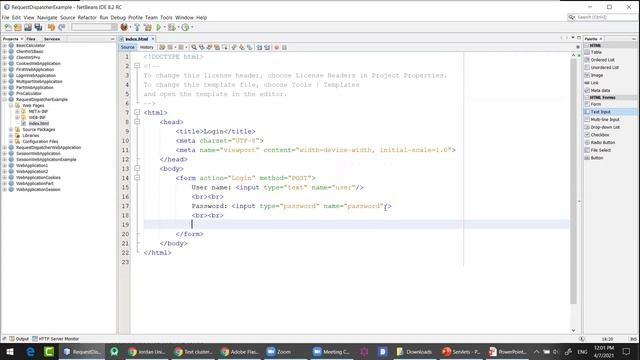Minimize the Projects panel
Viewport: 640px width, 360px height.
[x=112, y=39]
